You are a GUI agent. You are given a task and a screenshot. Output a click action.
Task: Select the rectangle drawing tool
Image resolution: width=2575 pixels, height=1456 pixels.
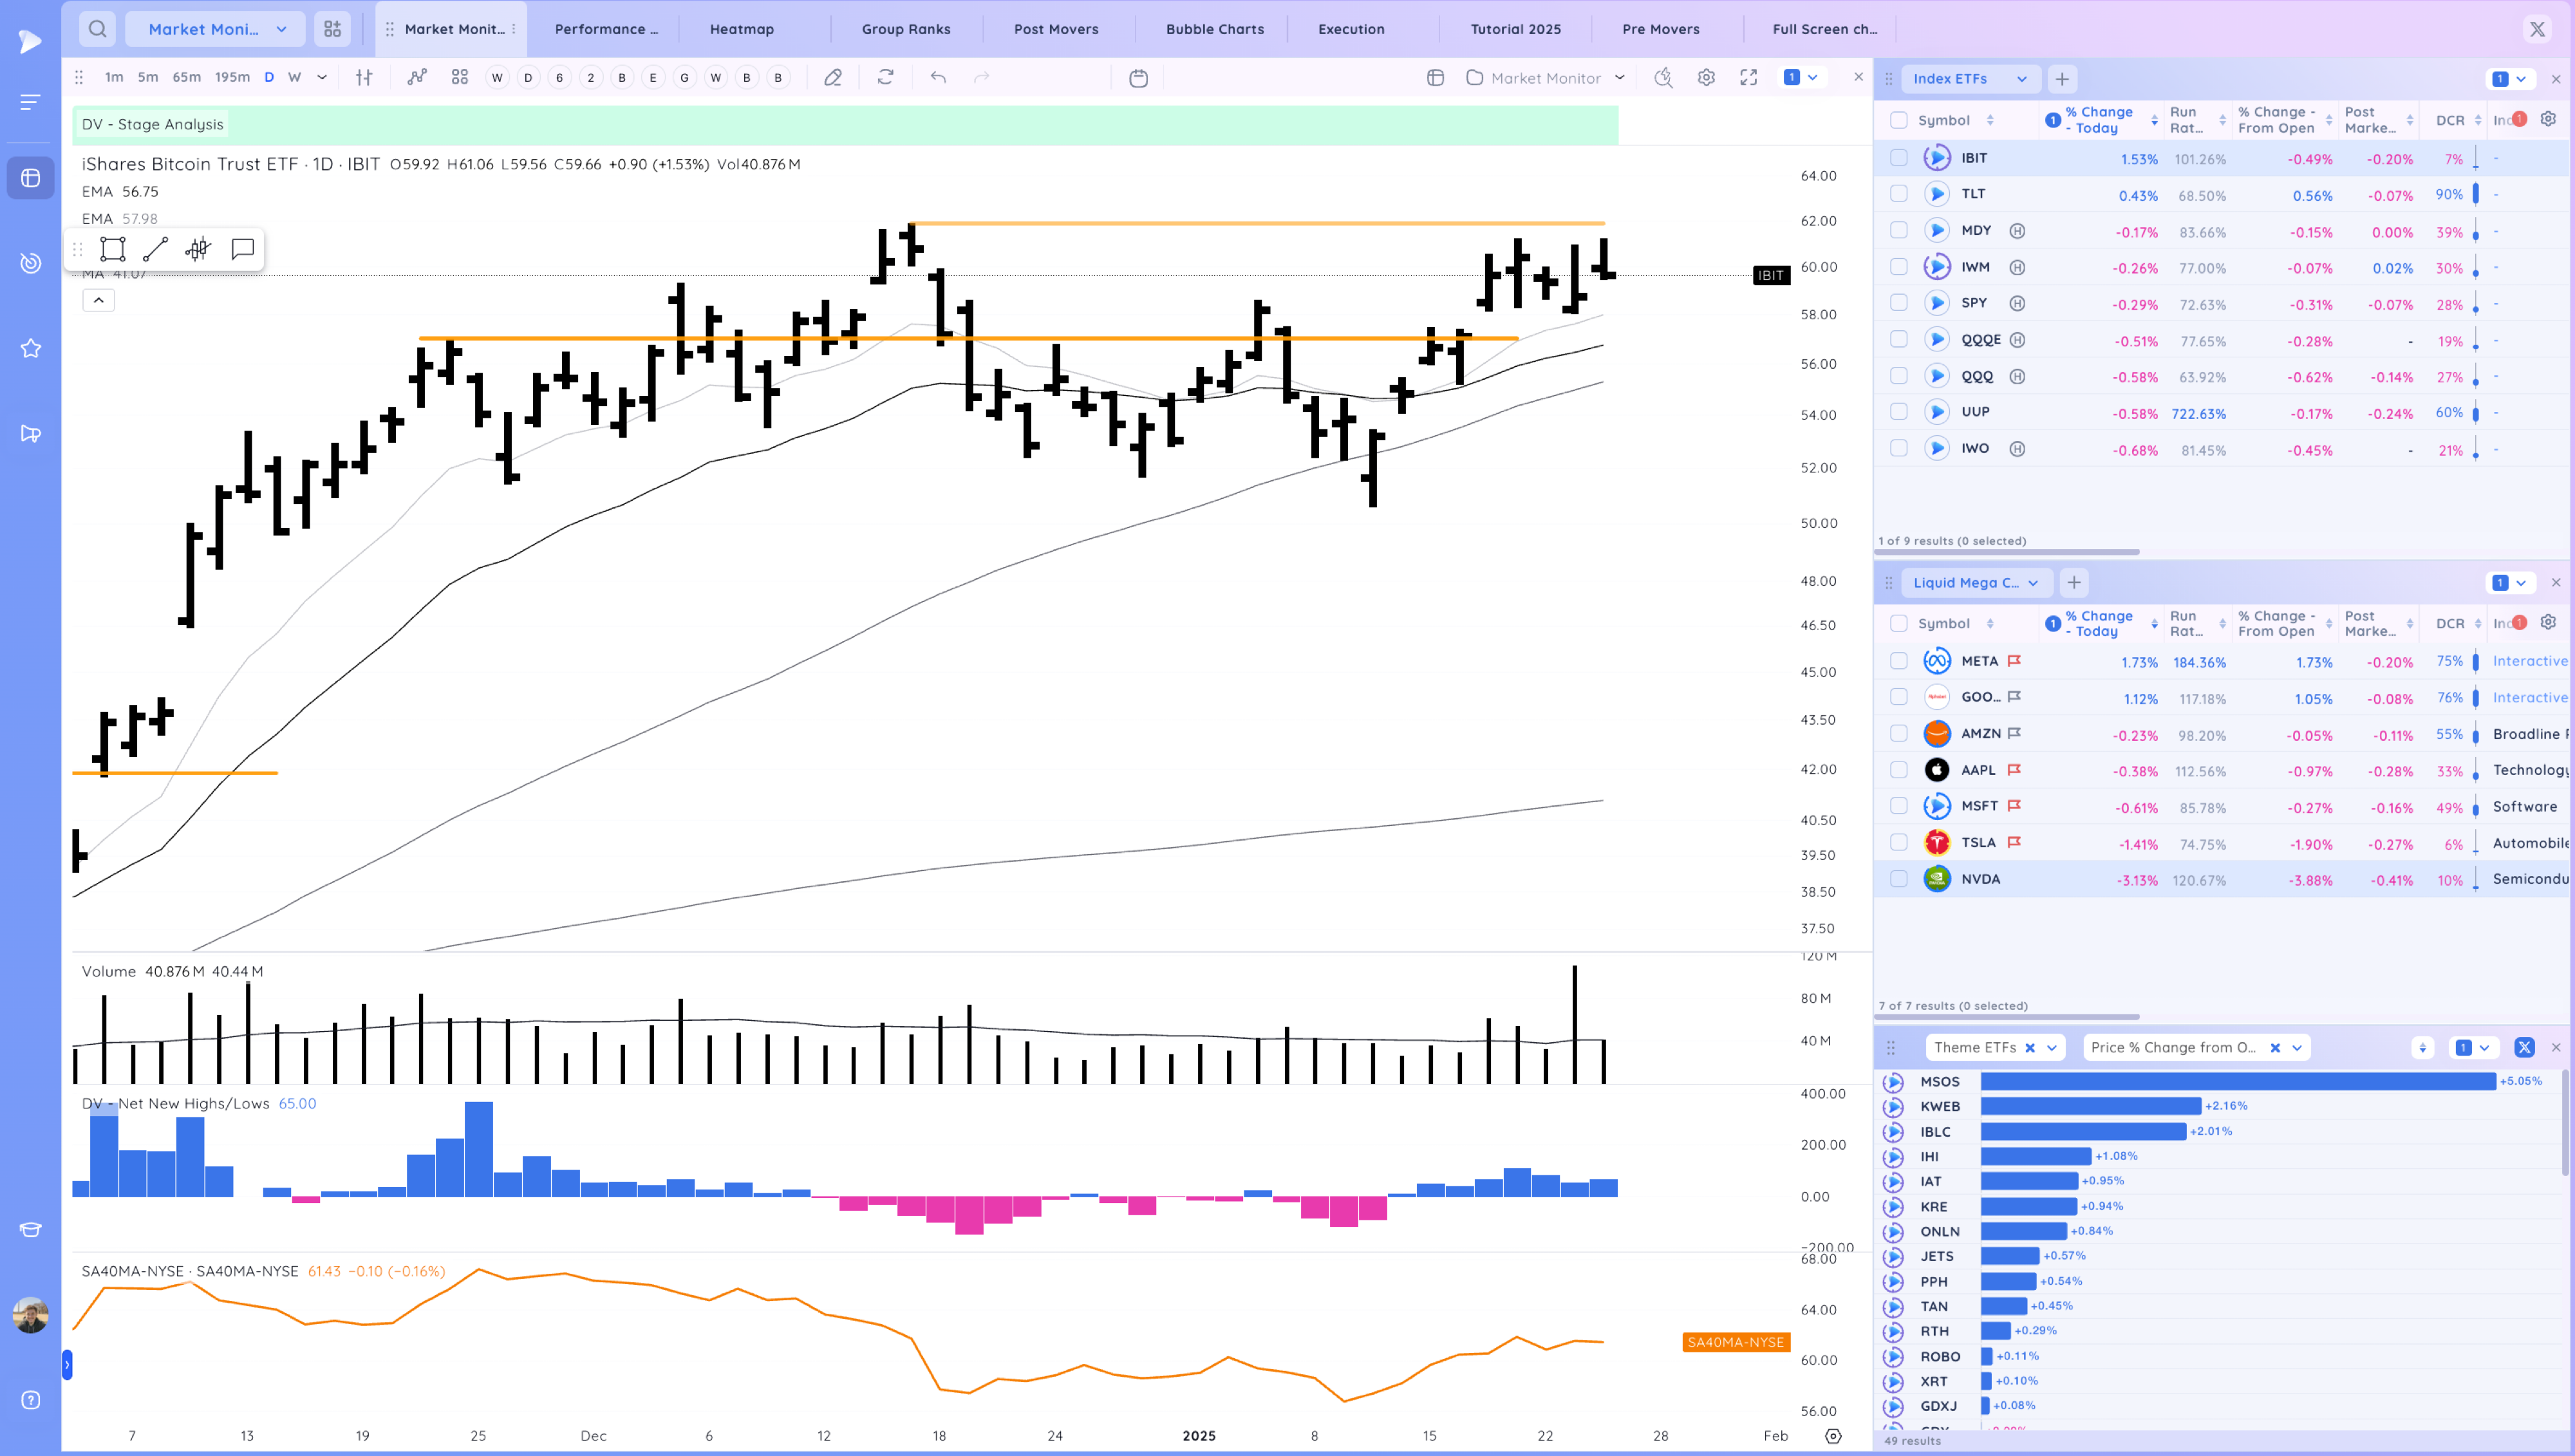(x=113, y=249)
